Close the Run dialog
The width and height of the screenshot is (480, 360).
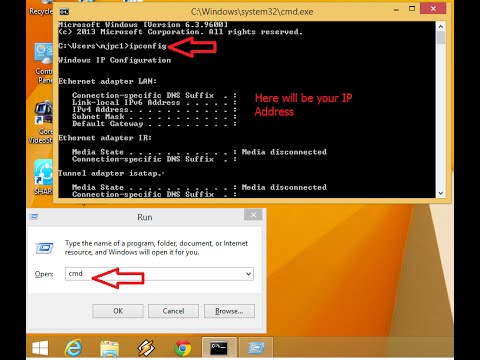click(x=253, y=215)
